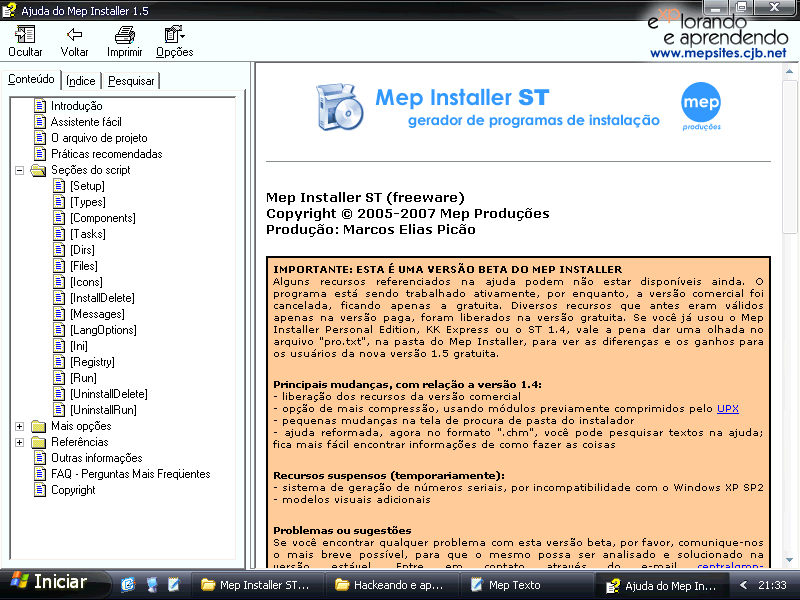Viewport: 800px width, 600px height.
Task: Collapse the Seções do script tree node
Action: pyautogui.click(x=19, y=170)
